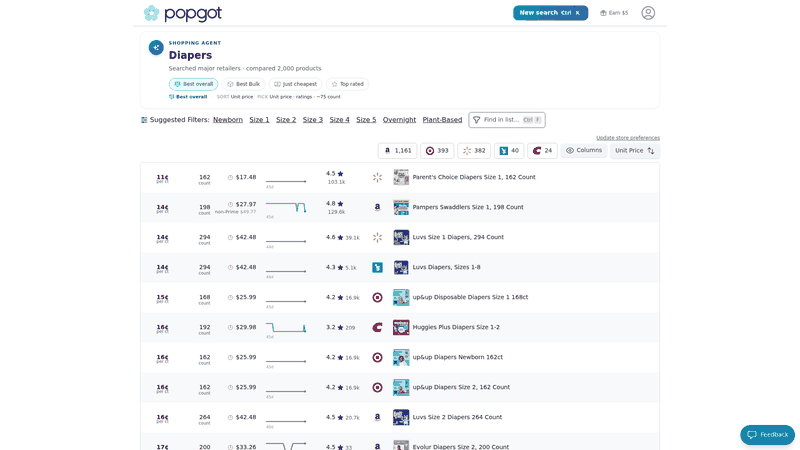Click Amazon icon on Pampers Swaddlers row

click(377, 207)
